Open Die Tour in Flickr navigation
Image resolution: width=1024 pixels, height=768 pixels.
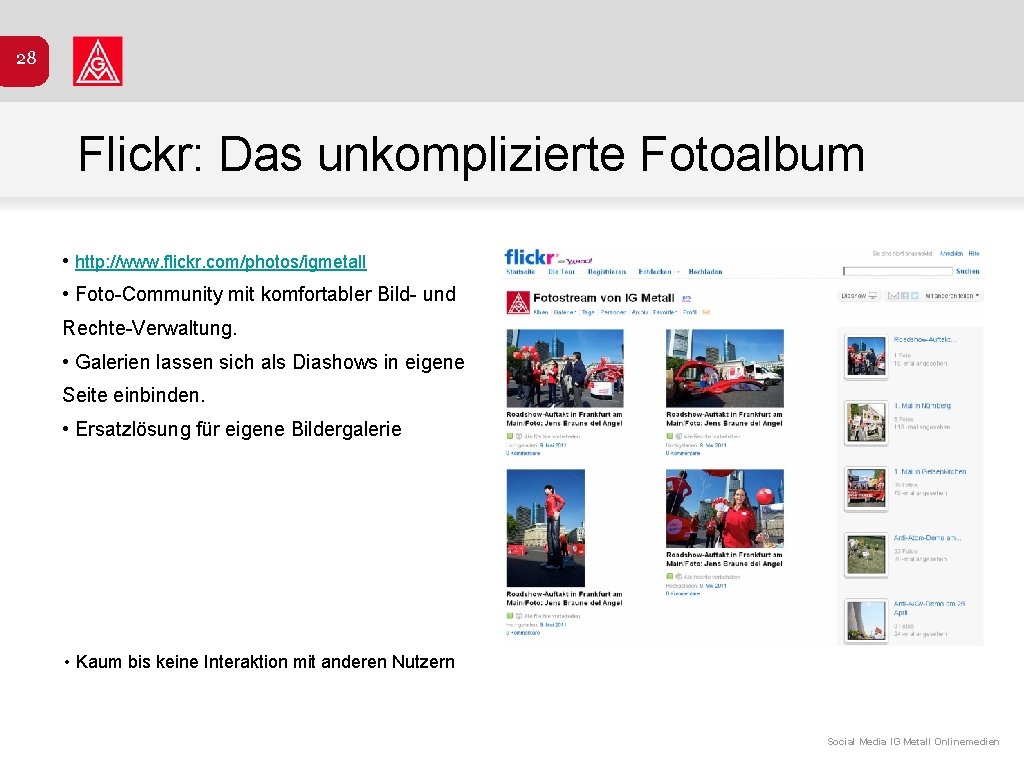pos(561,272)
